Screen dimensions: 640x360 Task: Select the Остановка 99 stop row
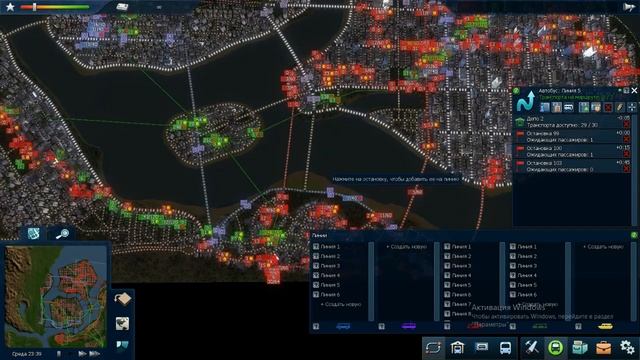[x=572, y=137]
